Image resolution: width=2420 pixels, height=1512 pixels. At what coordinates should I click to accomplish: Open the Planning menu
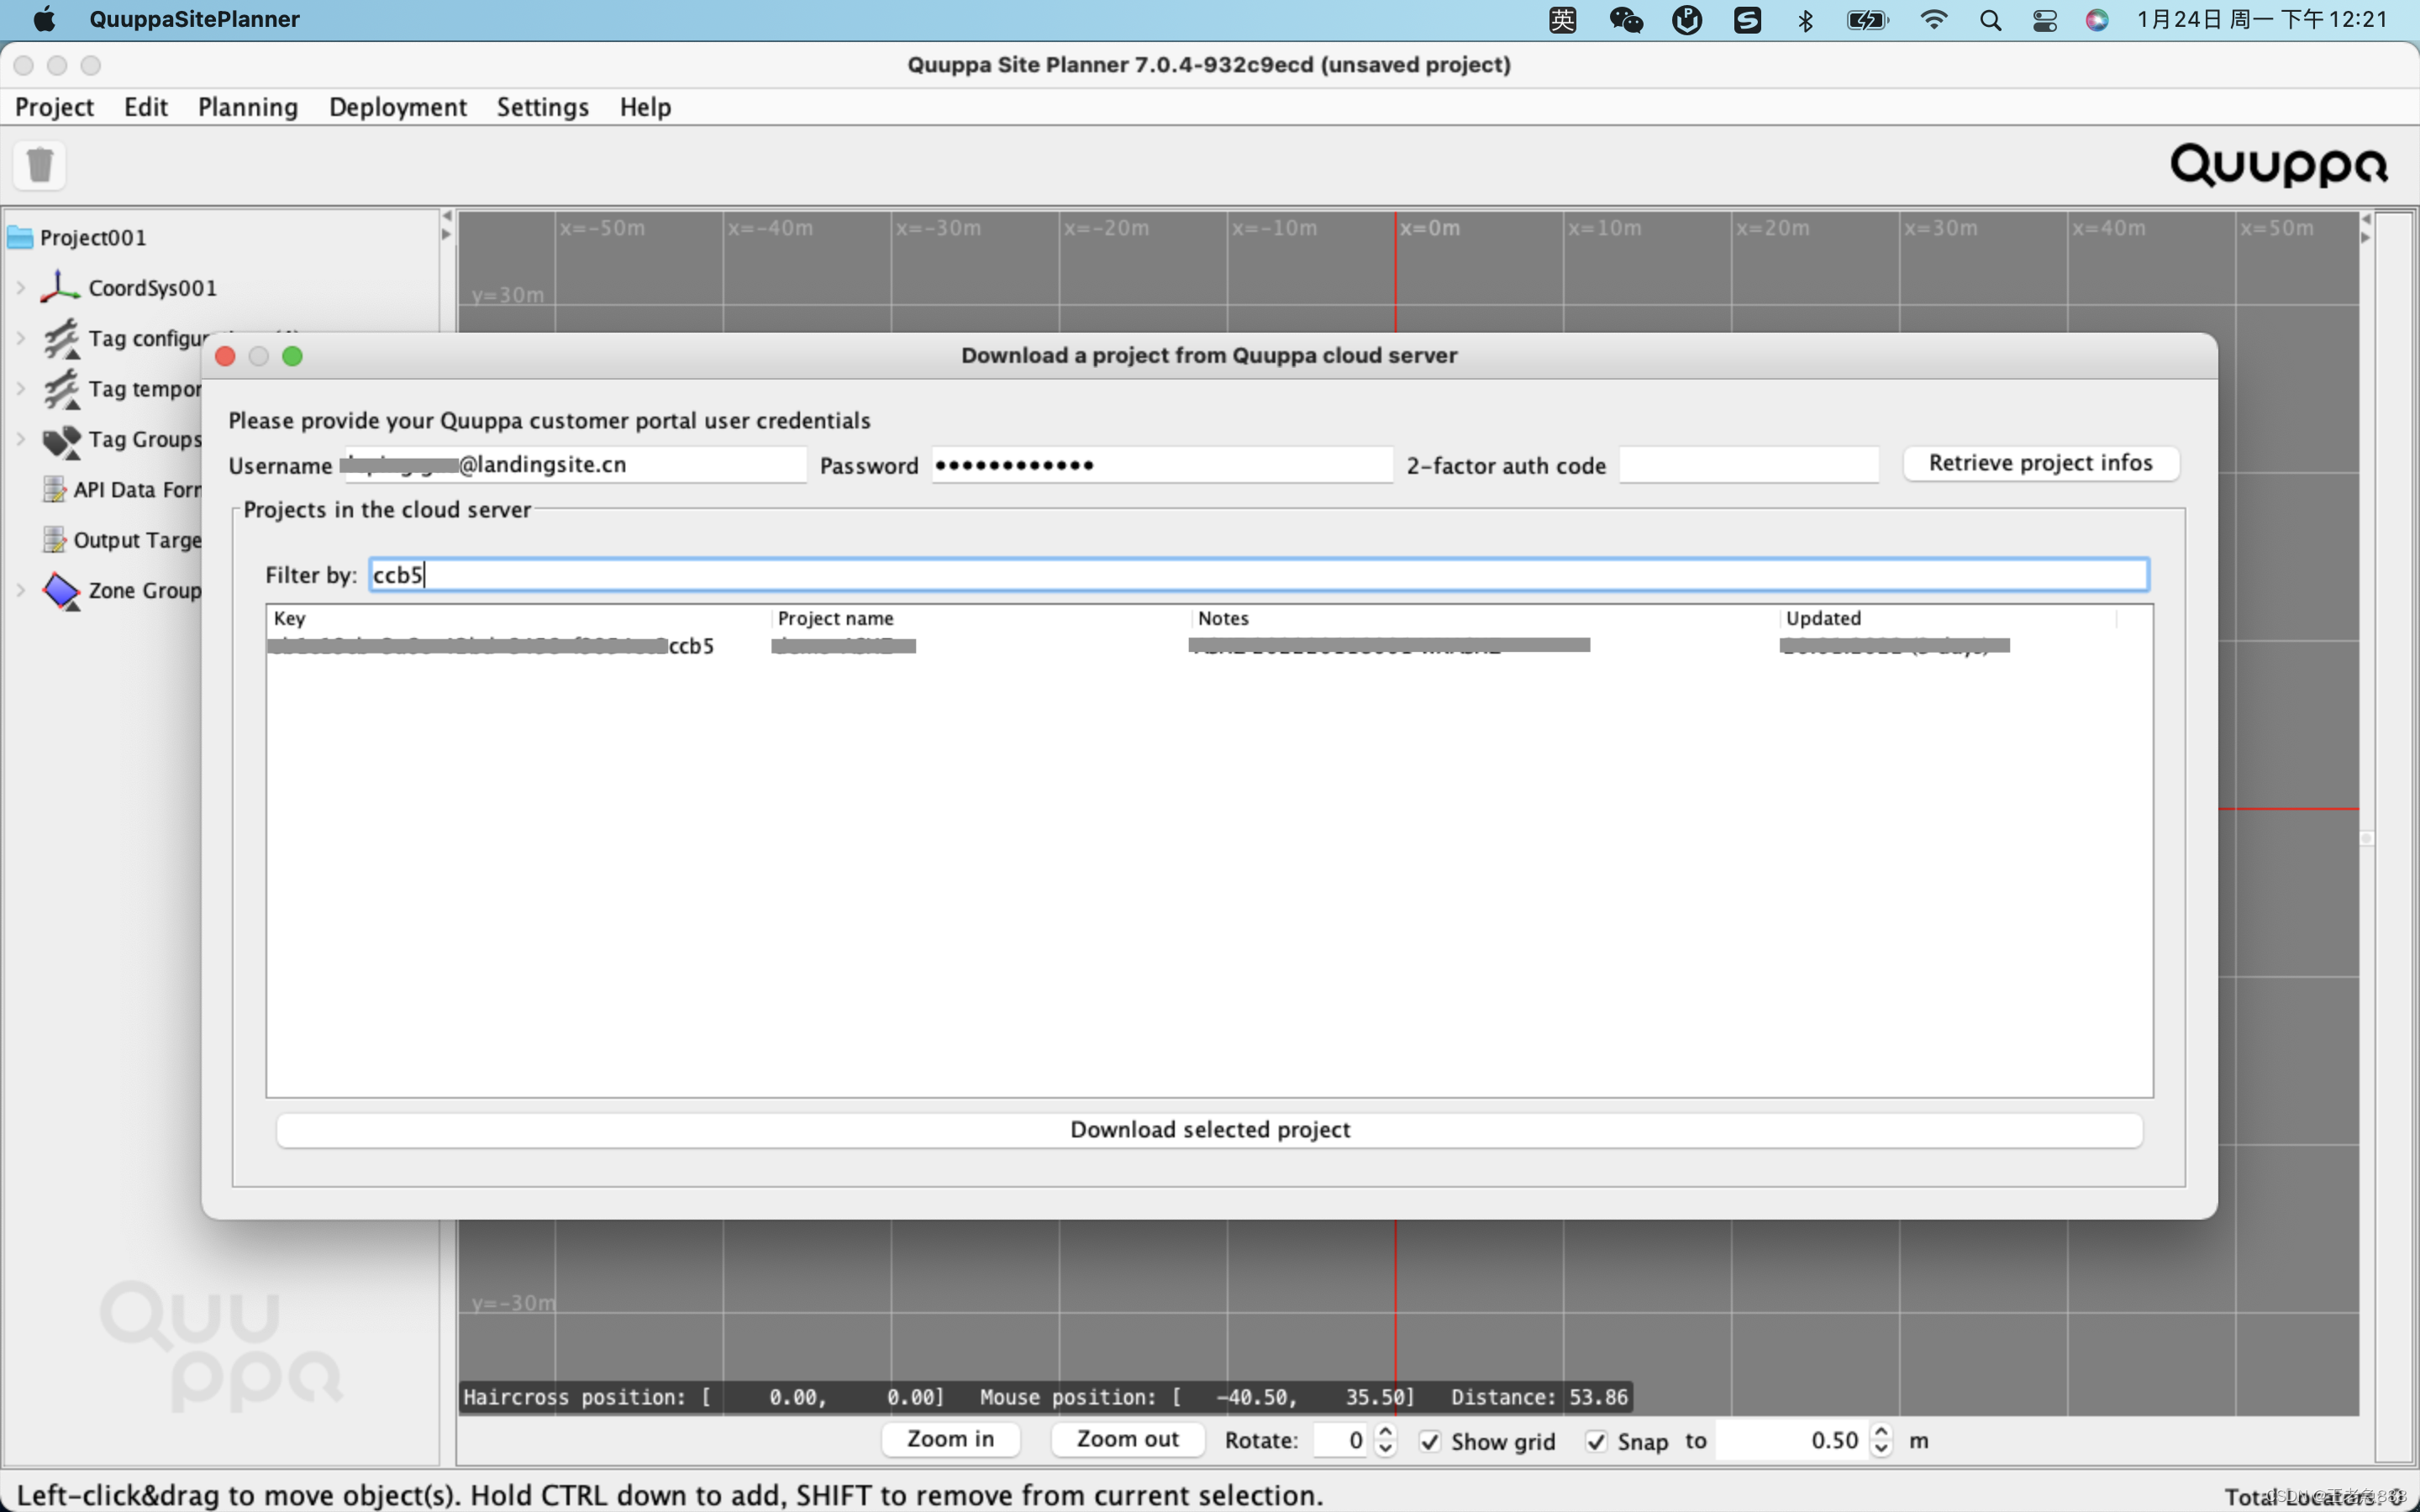pyautogui.click(x=247, y=107)
